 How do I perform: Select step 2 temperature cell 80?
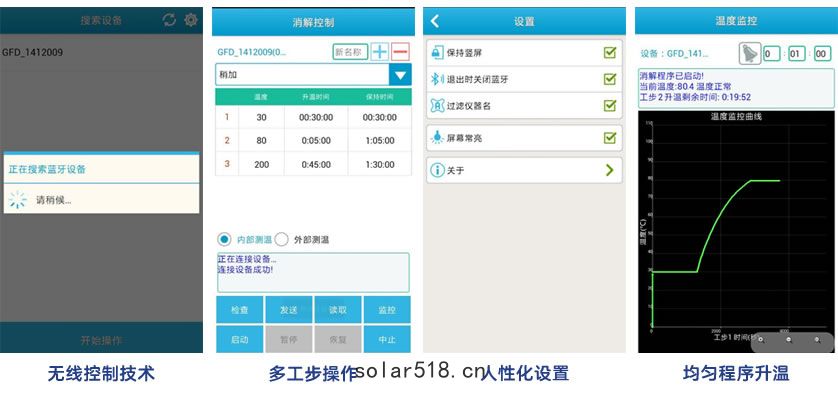pyautogui.click(x=261, y=141)
